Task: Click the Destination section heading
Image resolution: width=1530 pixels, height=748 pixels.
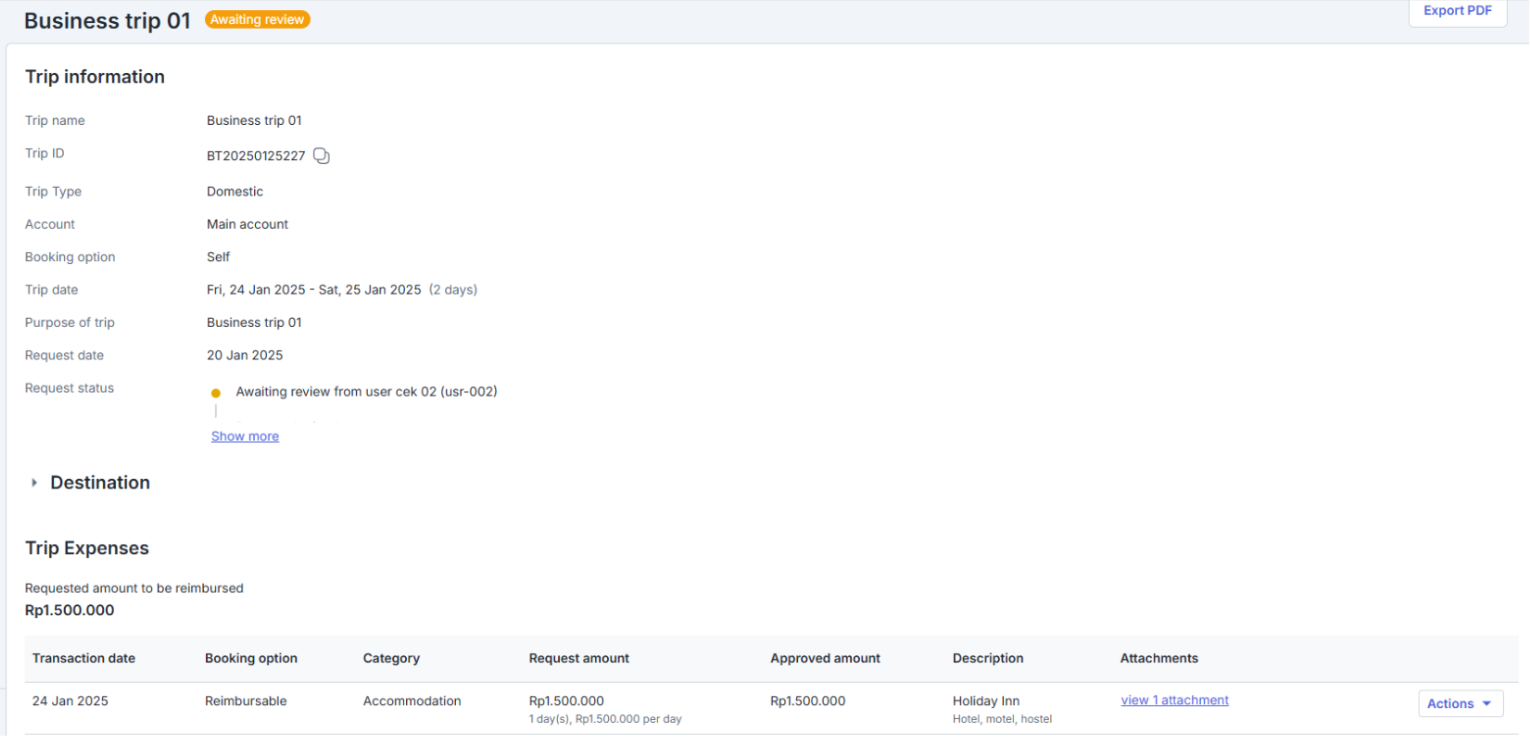Action: tap(100, 483)
